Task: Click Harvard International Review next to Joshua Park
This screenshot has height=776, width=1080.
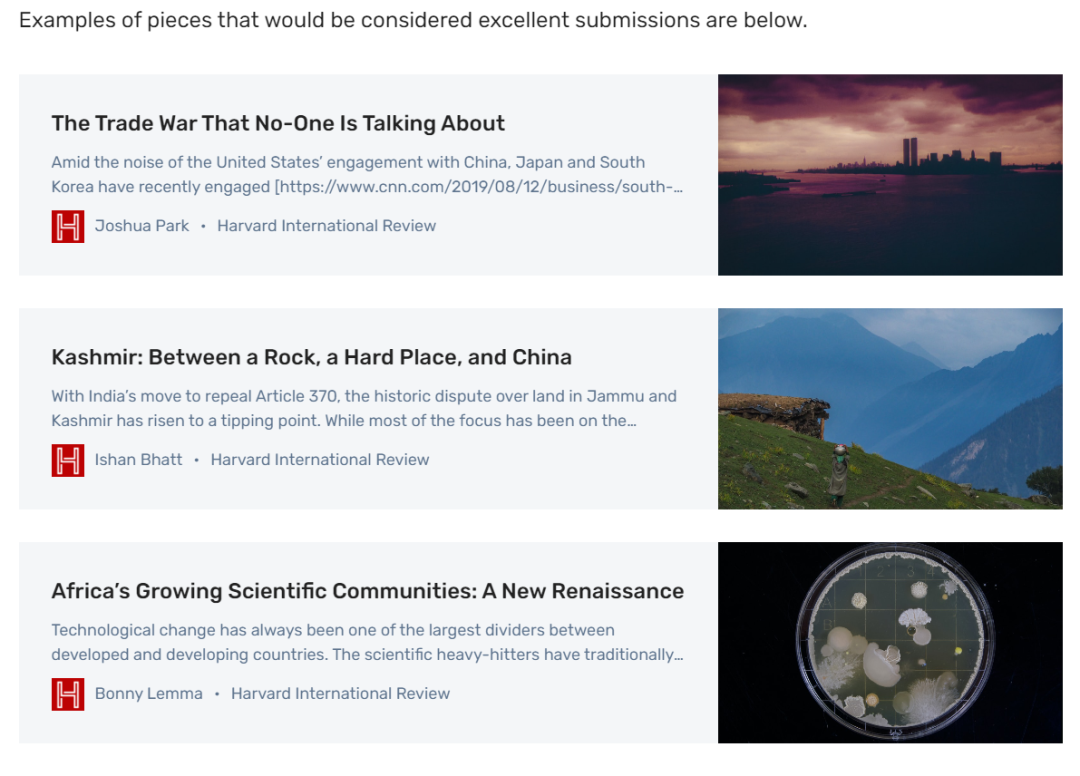Action: [326, 226]
